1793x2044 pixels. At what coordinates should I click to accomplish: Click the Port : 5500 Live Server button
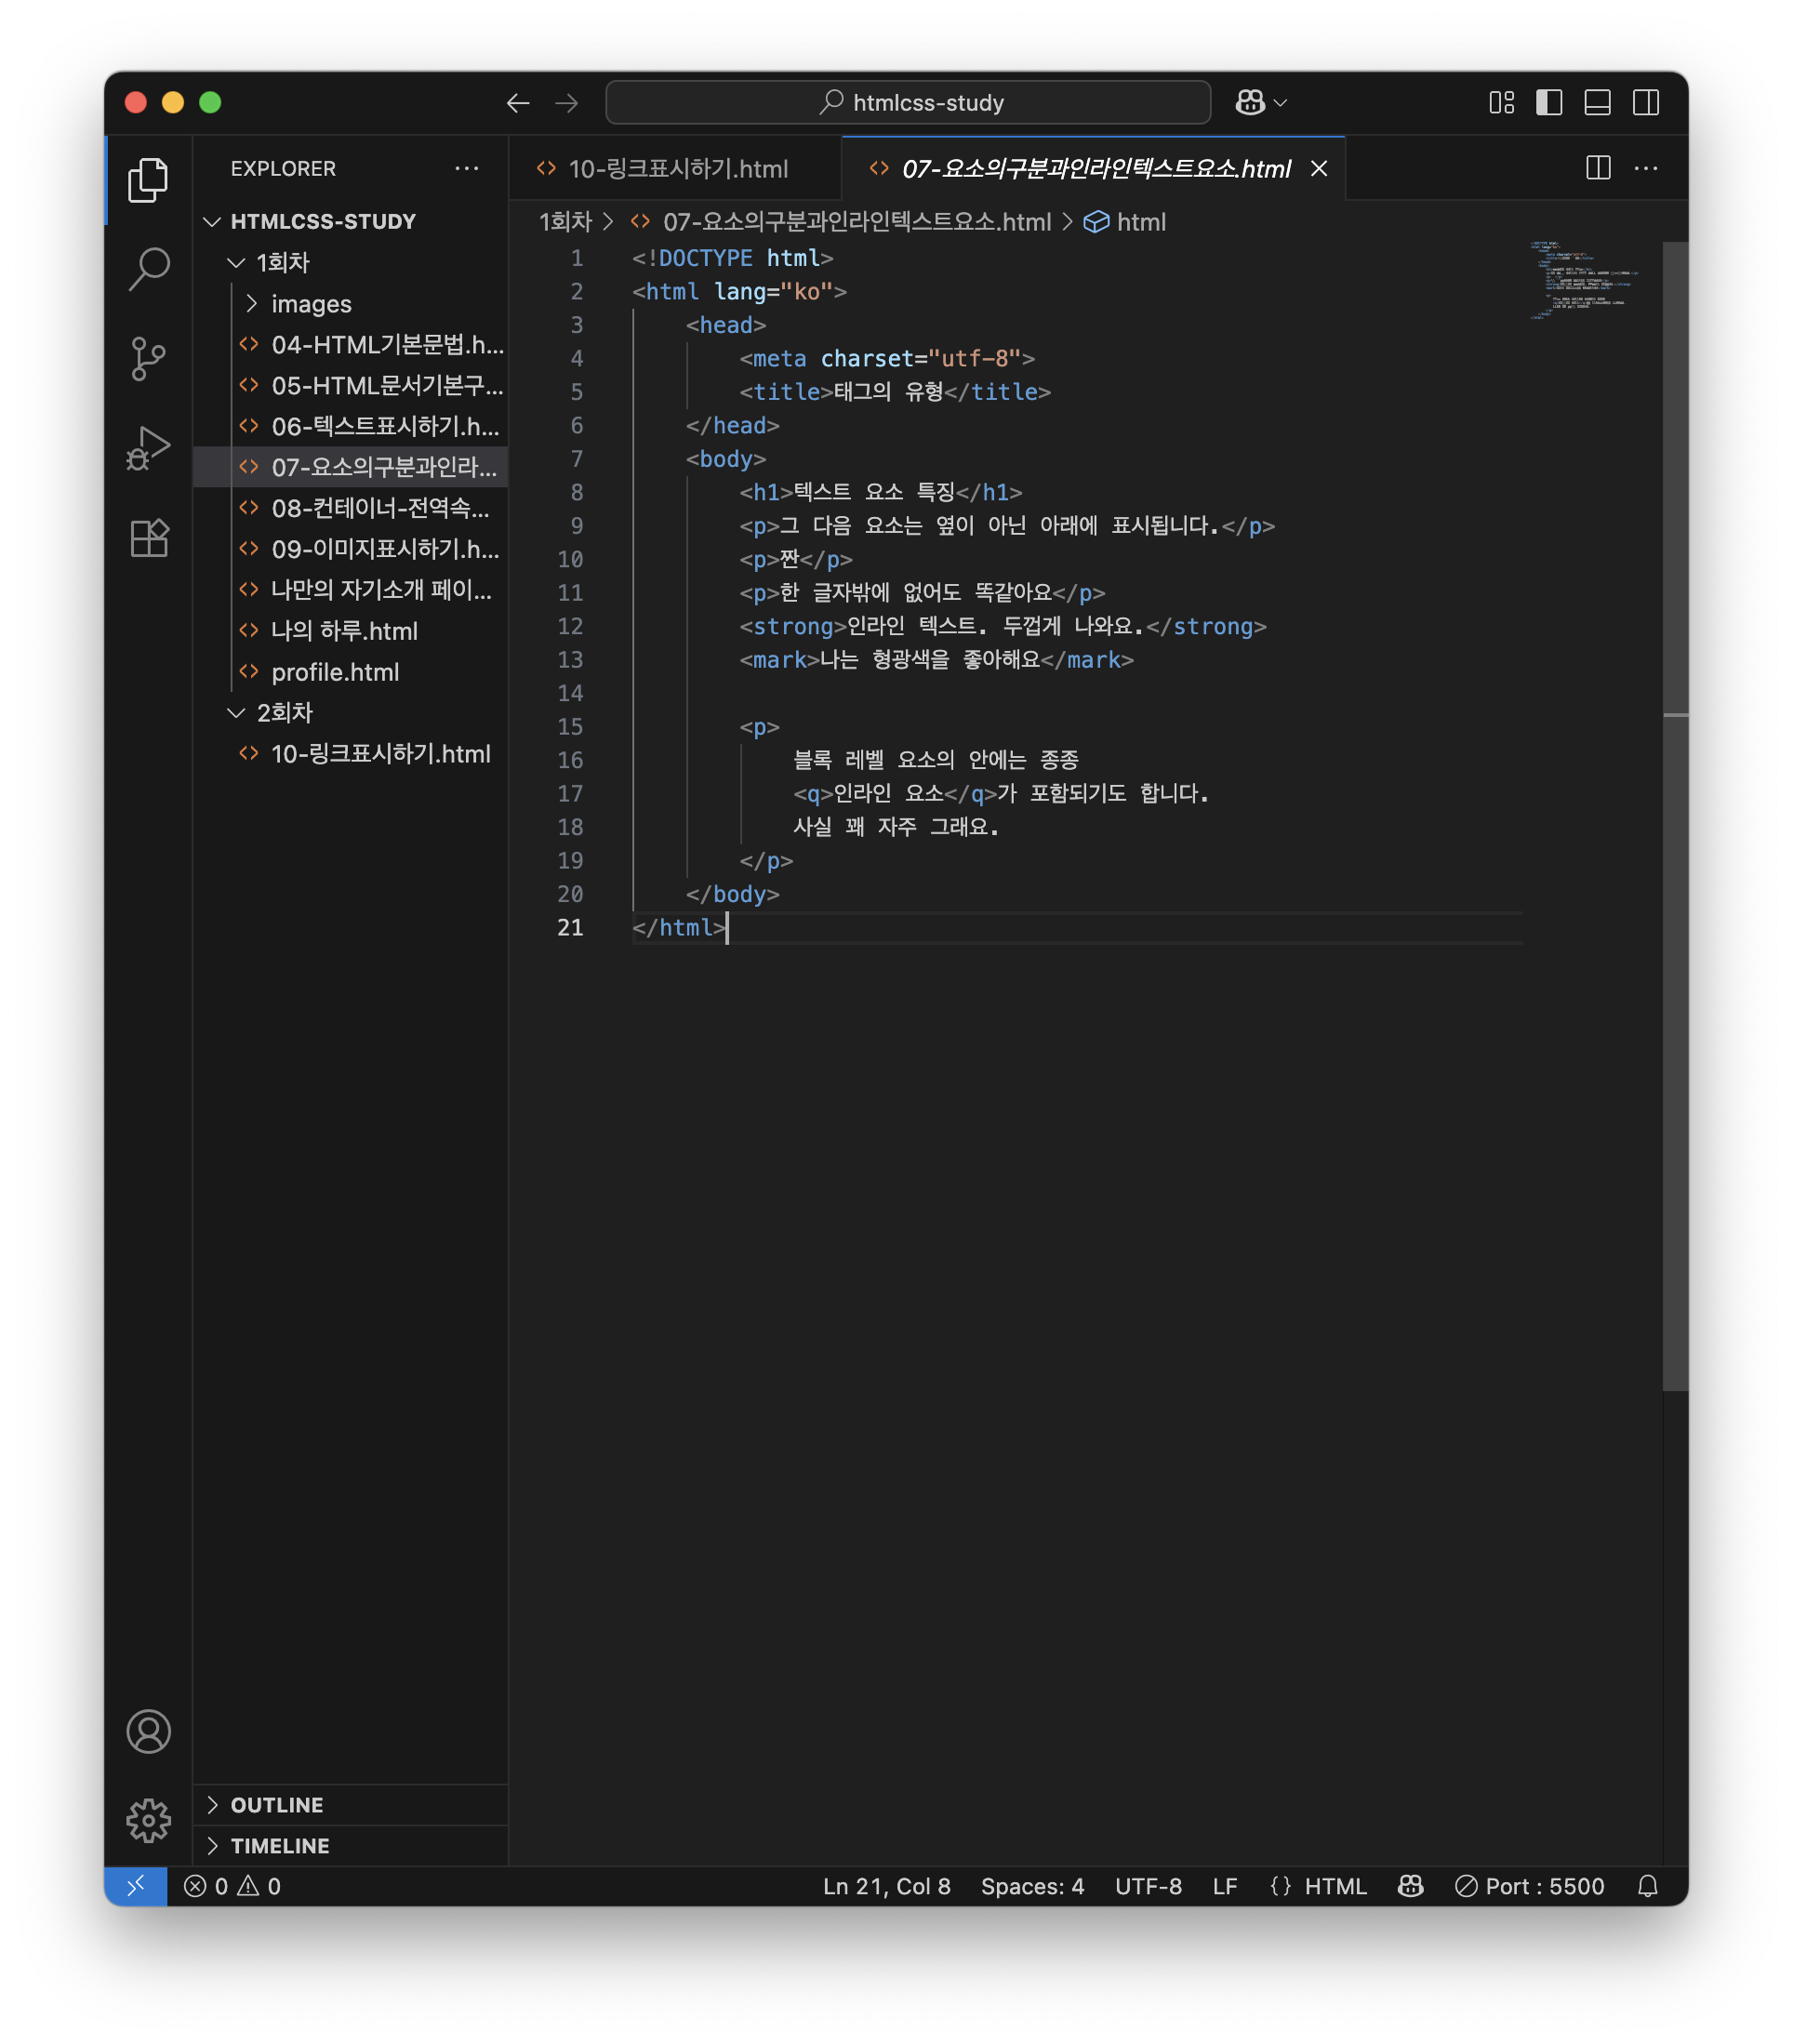[x=1530, y=1886]
